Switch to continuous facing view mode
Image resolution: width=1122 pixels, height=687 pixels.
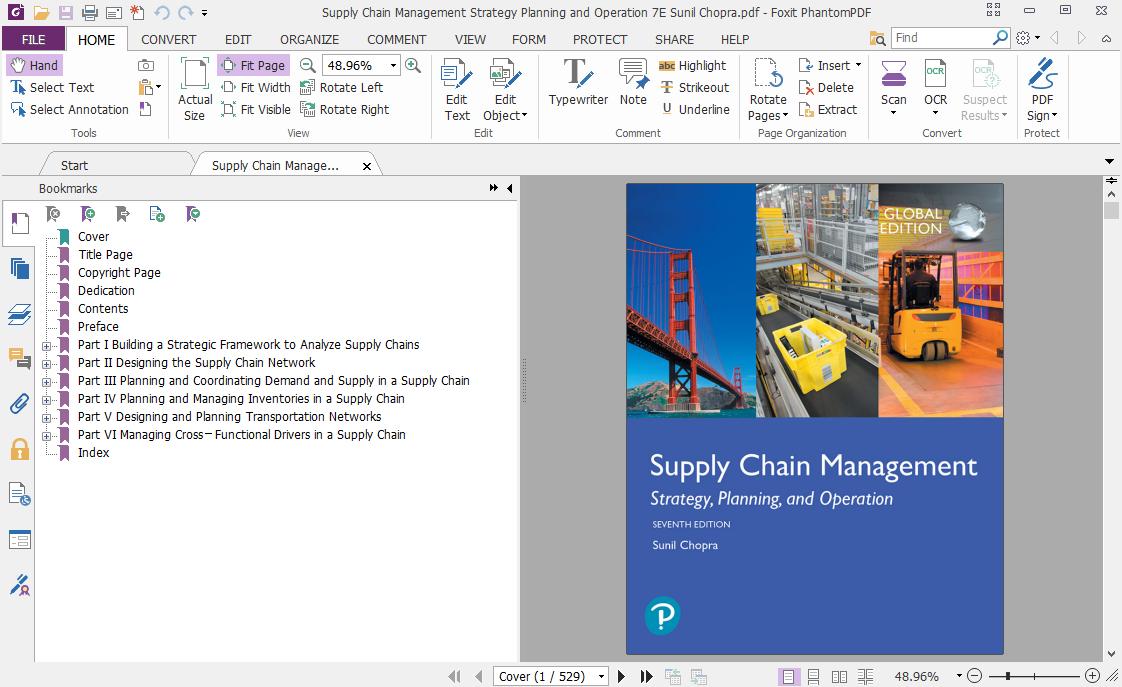(866, 676)
